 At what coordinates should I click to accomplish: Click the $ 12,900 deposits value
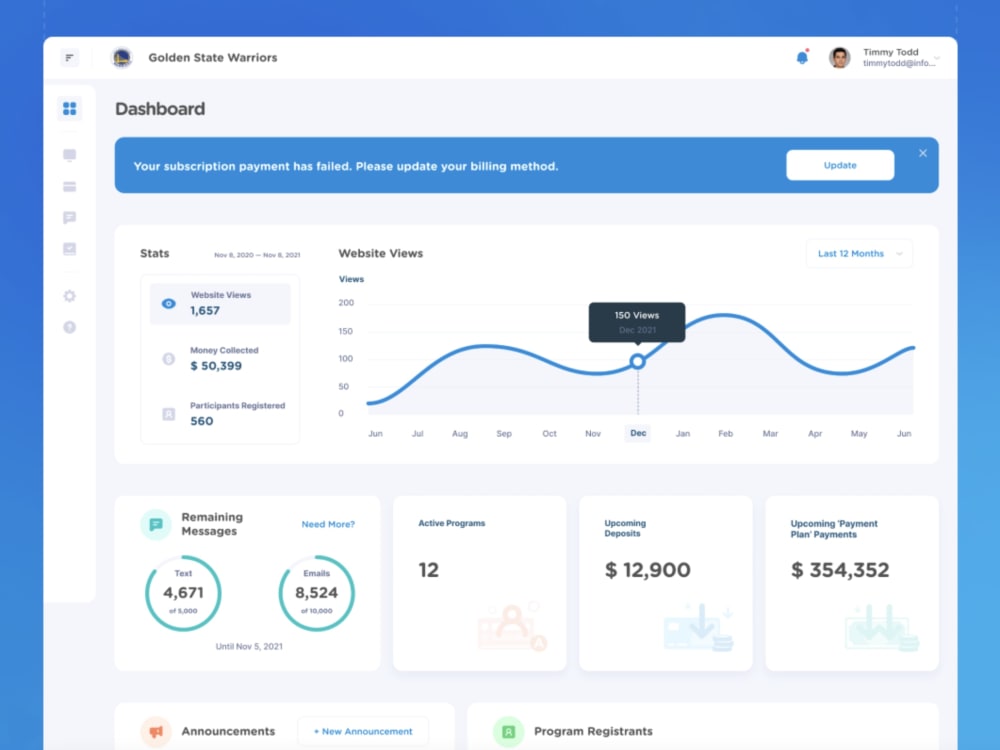[647, 570]
